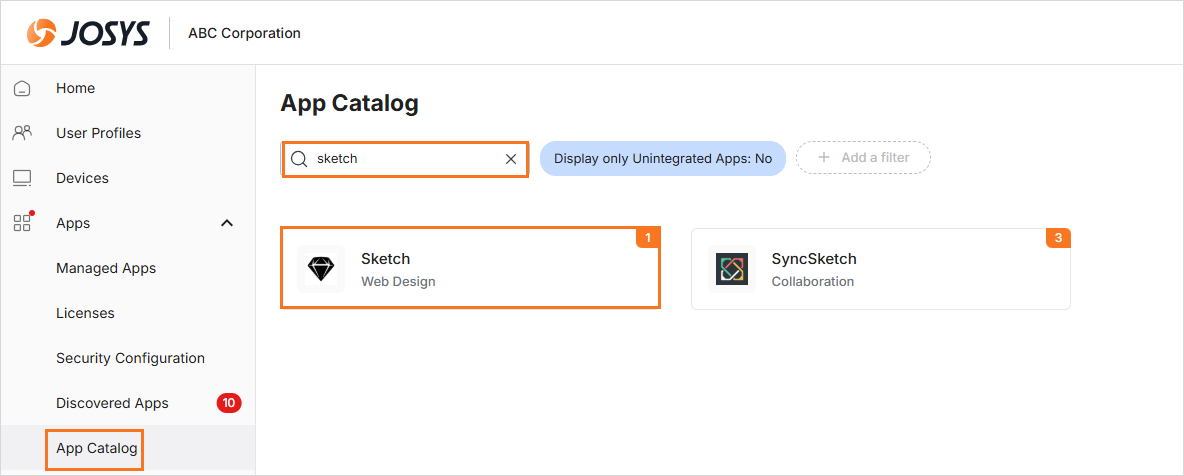The image size is (1184, 476).
Task: Click the Web Design category label
Action: [x=398, y=282]
